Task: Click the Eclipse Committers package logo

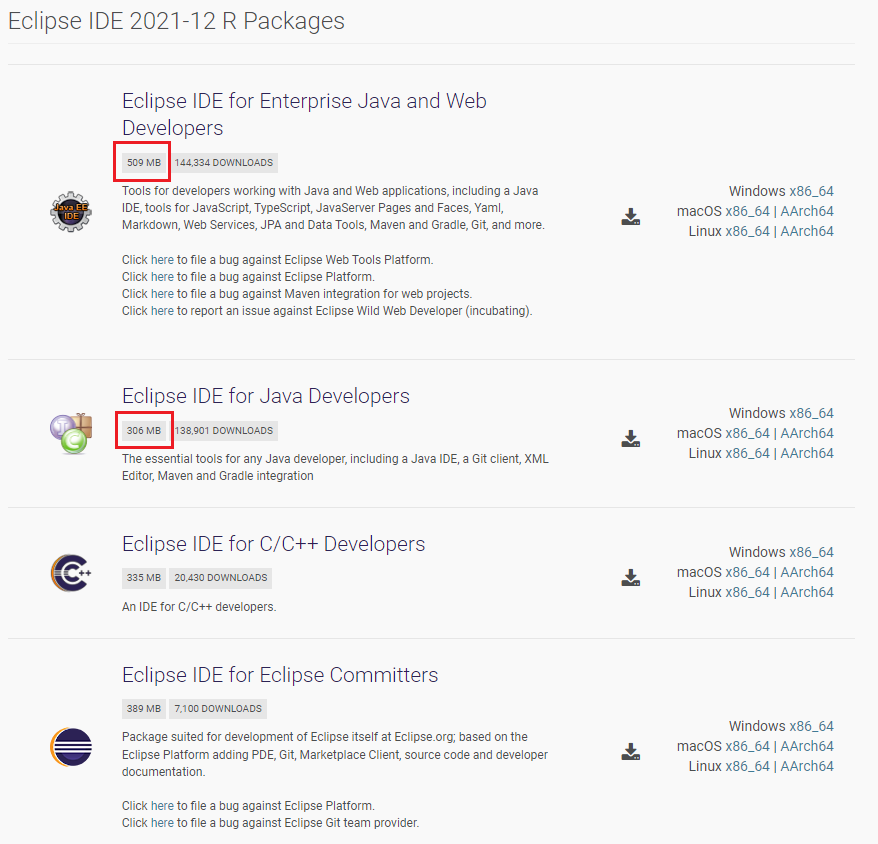Action: click(71, 747)
